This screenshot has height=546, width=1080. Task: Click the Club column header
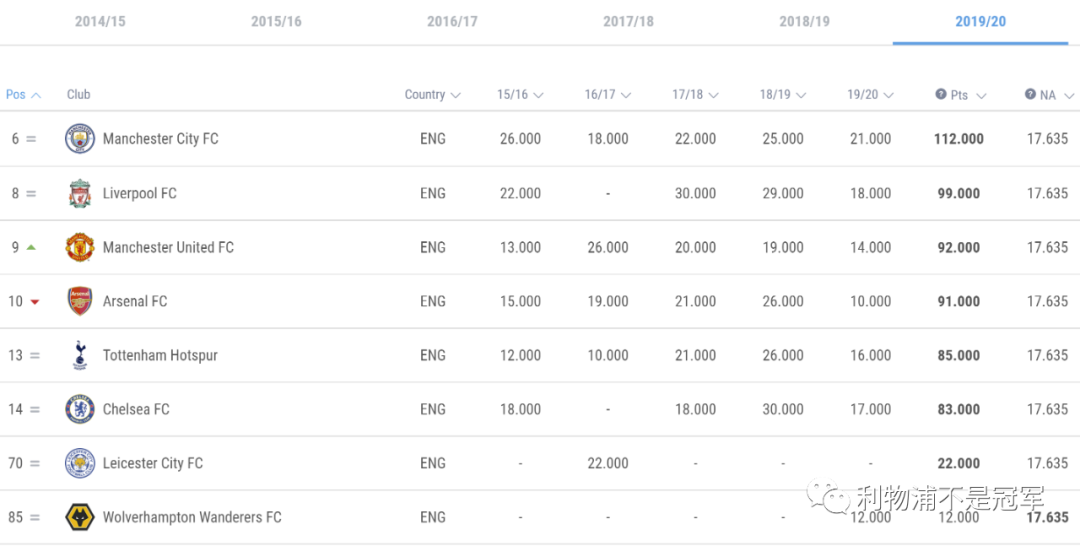pos(79,95)
